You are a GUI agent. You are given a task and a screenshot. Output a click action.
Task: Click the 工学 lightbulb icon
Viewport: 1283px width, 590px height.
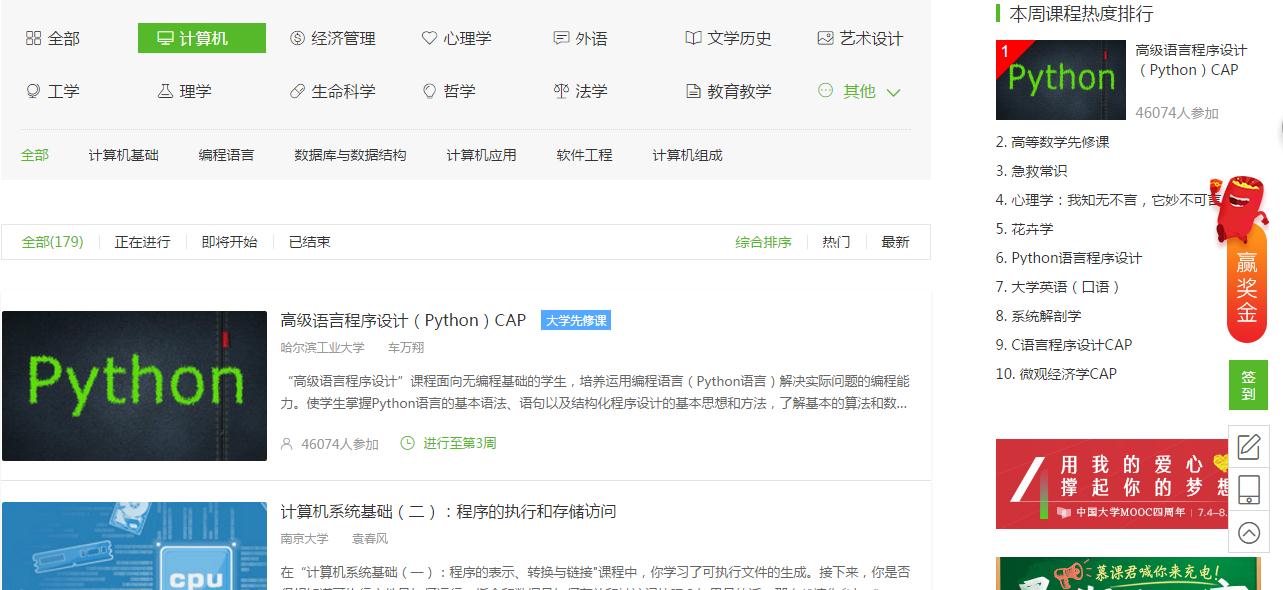(33, 91)
